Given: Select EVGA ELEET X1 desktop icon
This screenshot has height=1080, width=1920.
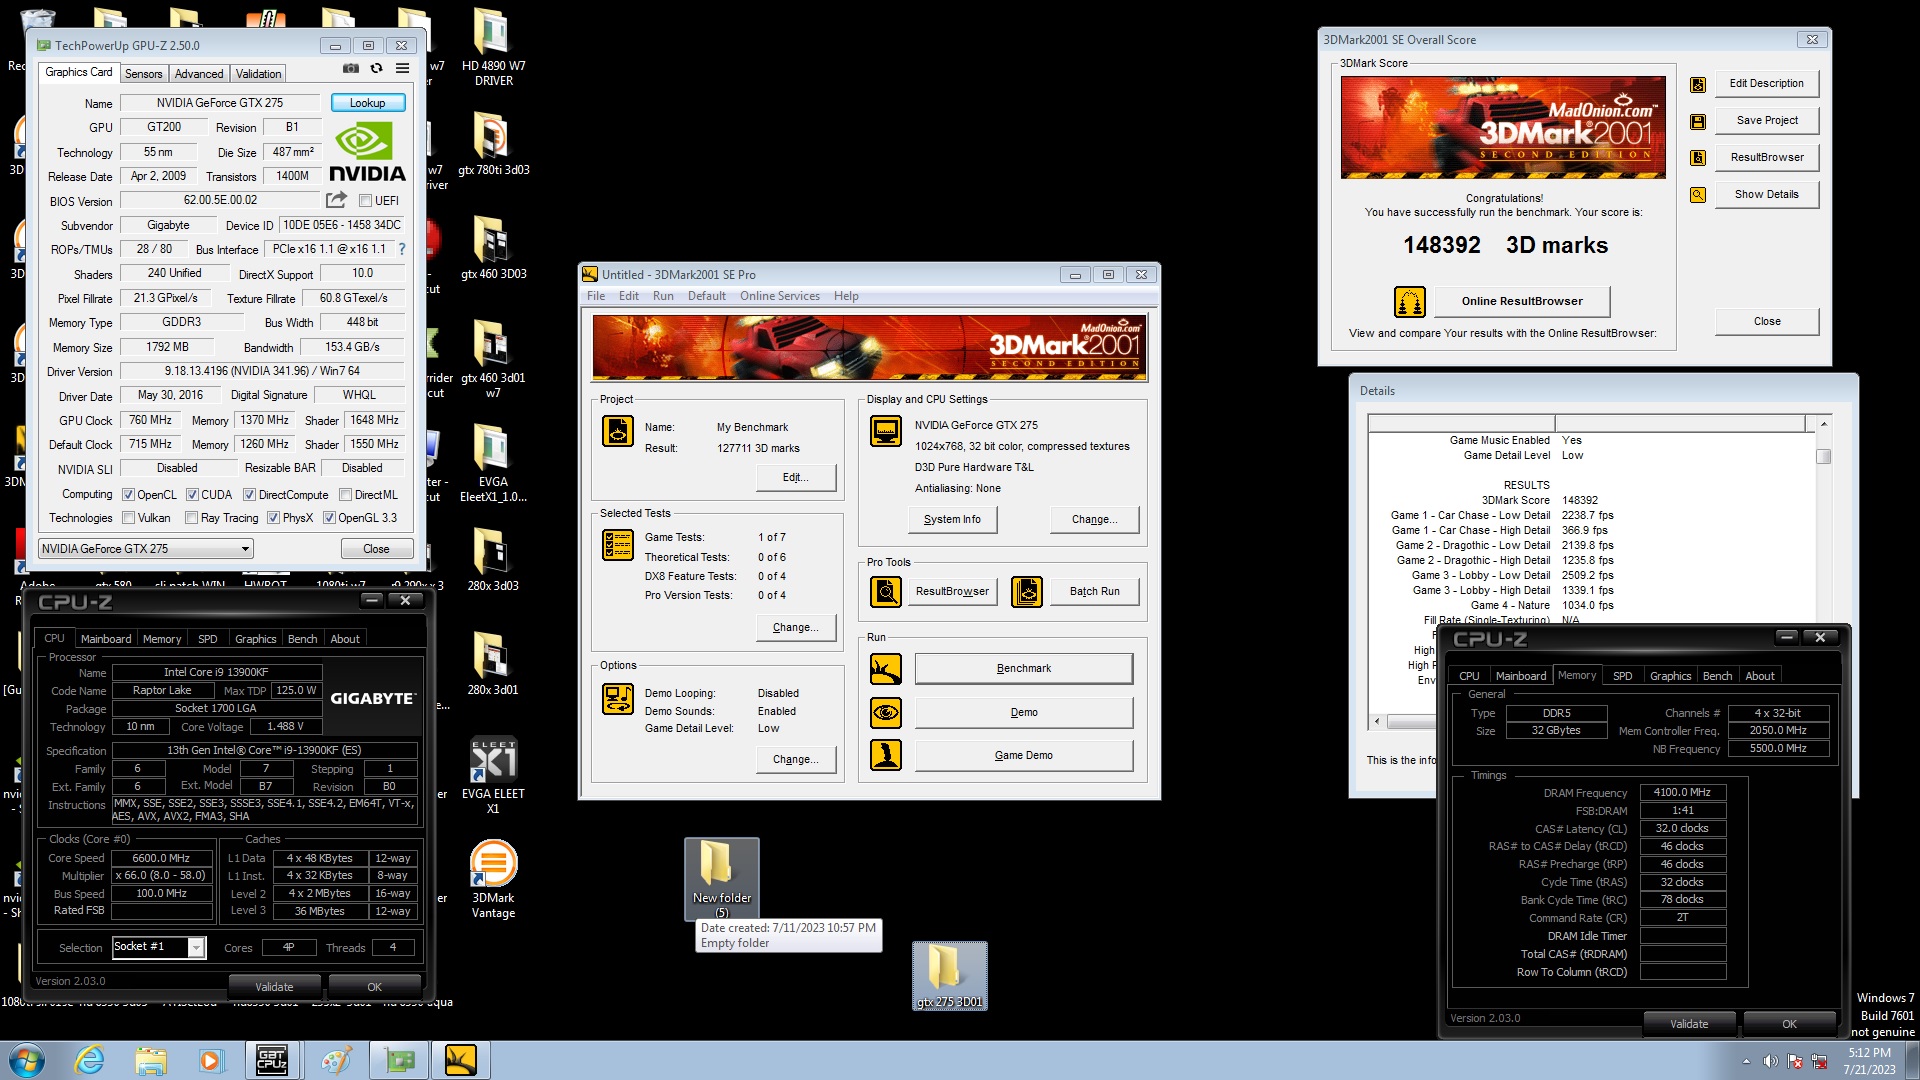Looking at the screenshot, I should 493,775.
